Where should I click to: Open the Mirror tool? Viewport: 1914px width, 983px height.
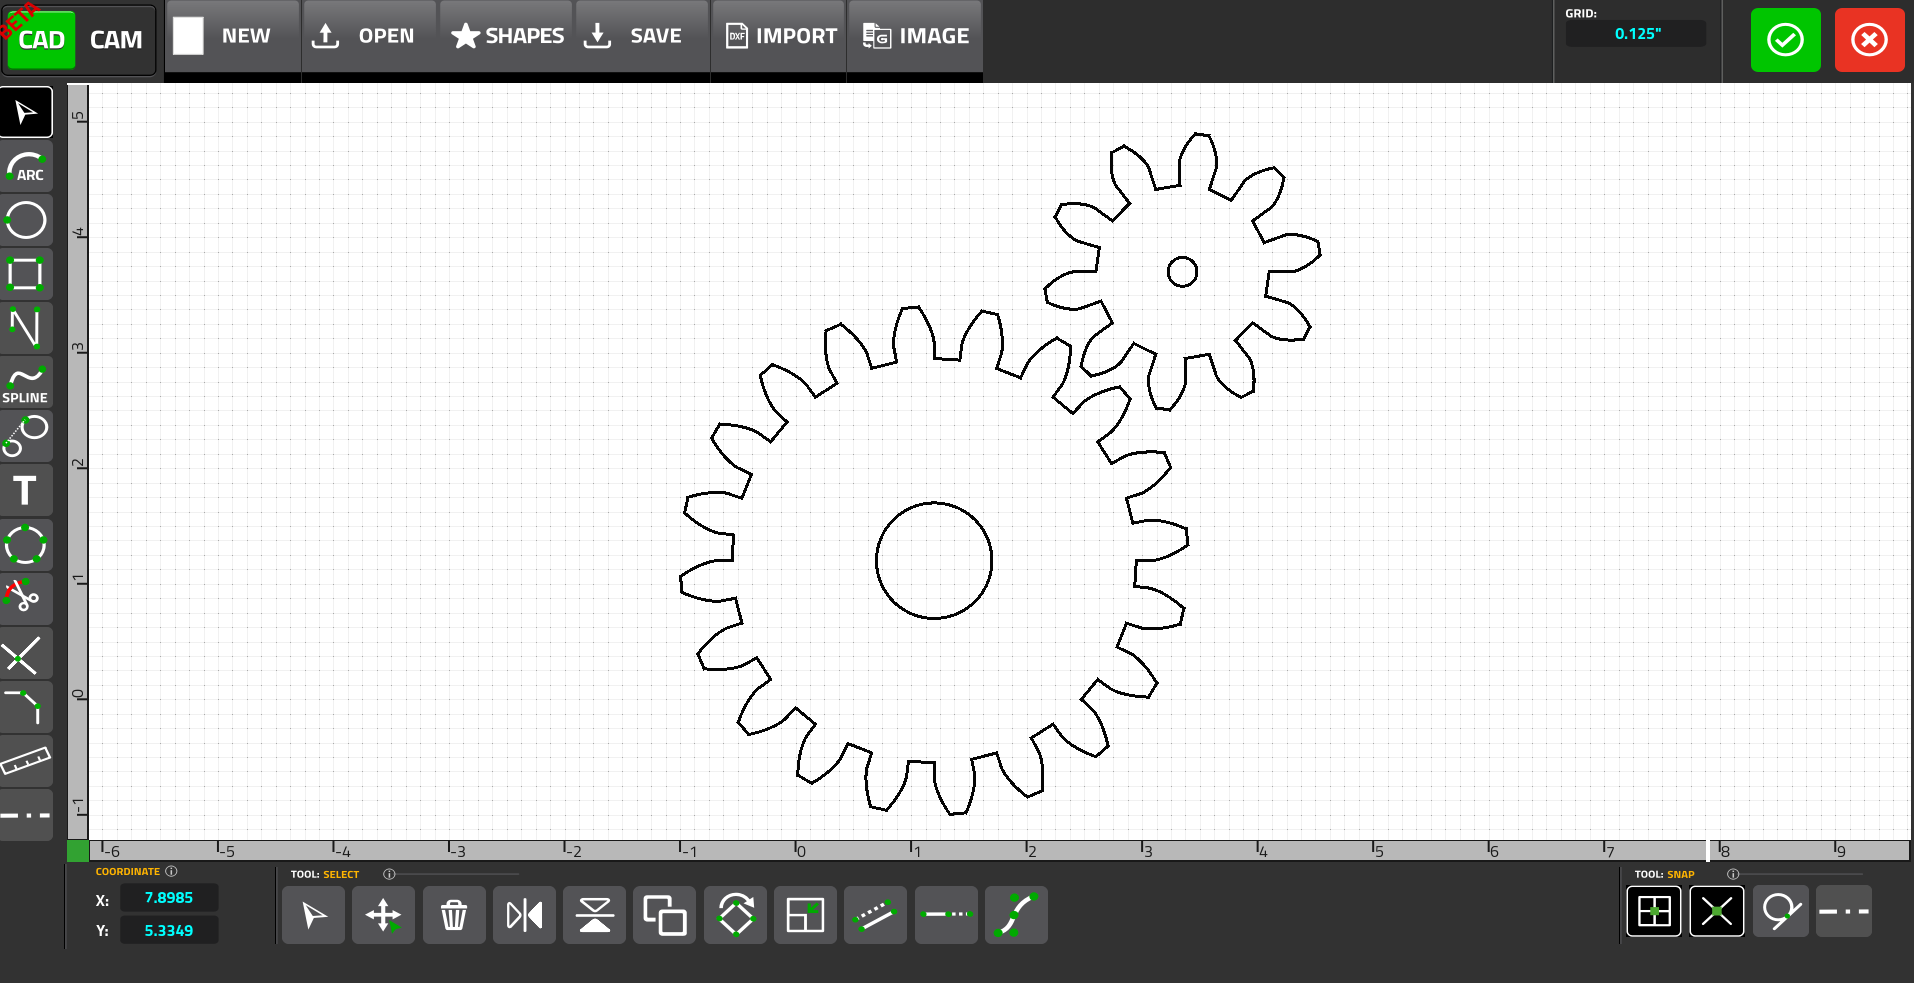pyautogui.click(x=524, y=914)
